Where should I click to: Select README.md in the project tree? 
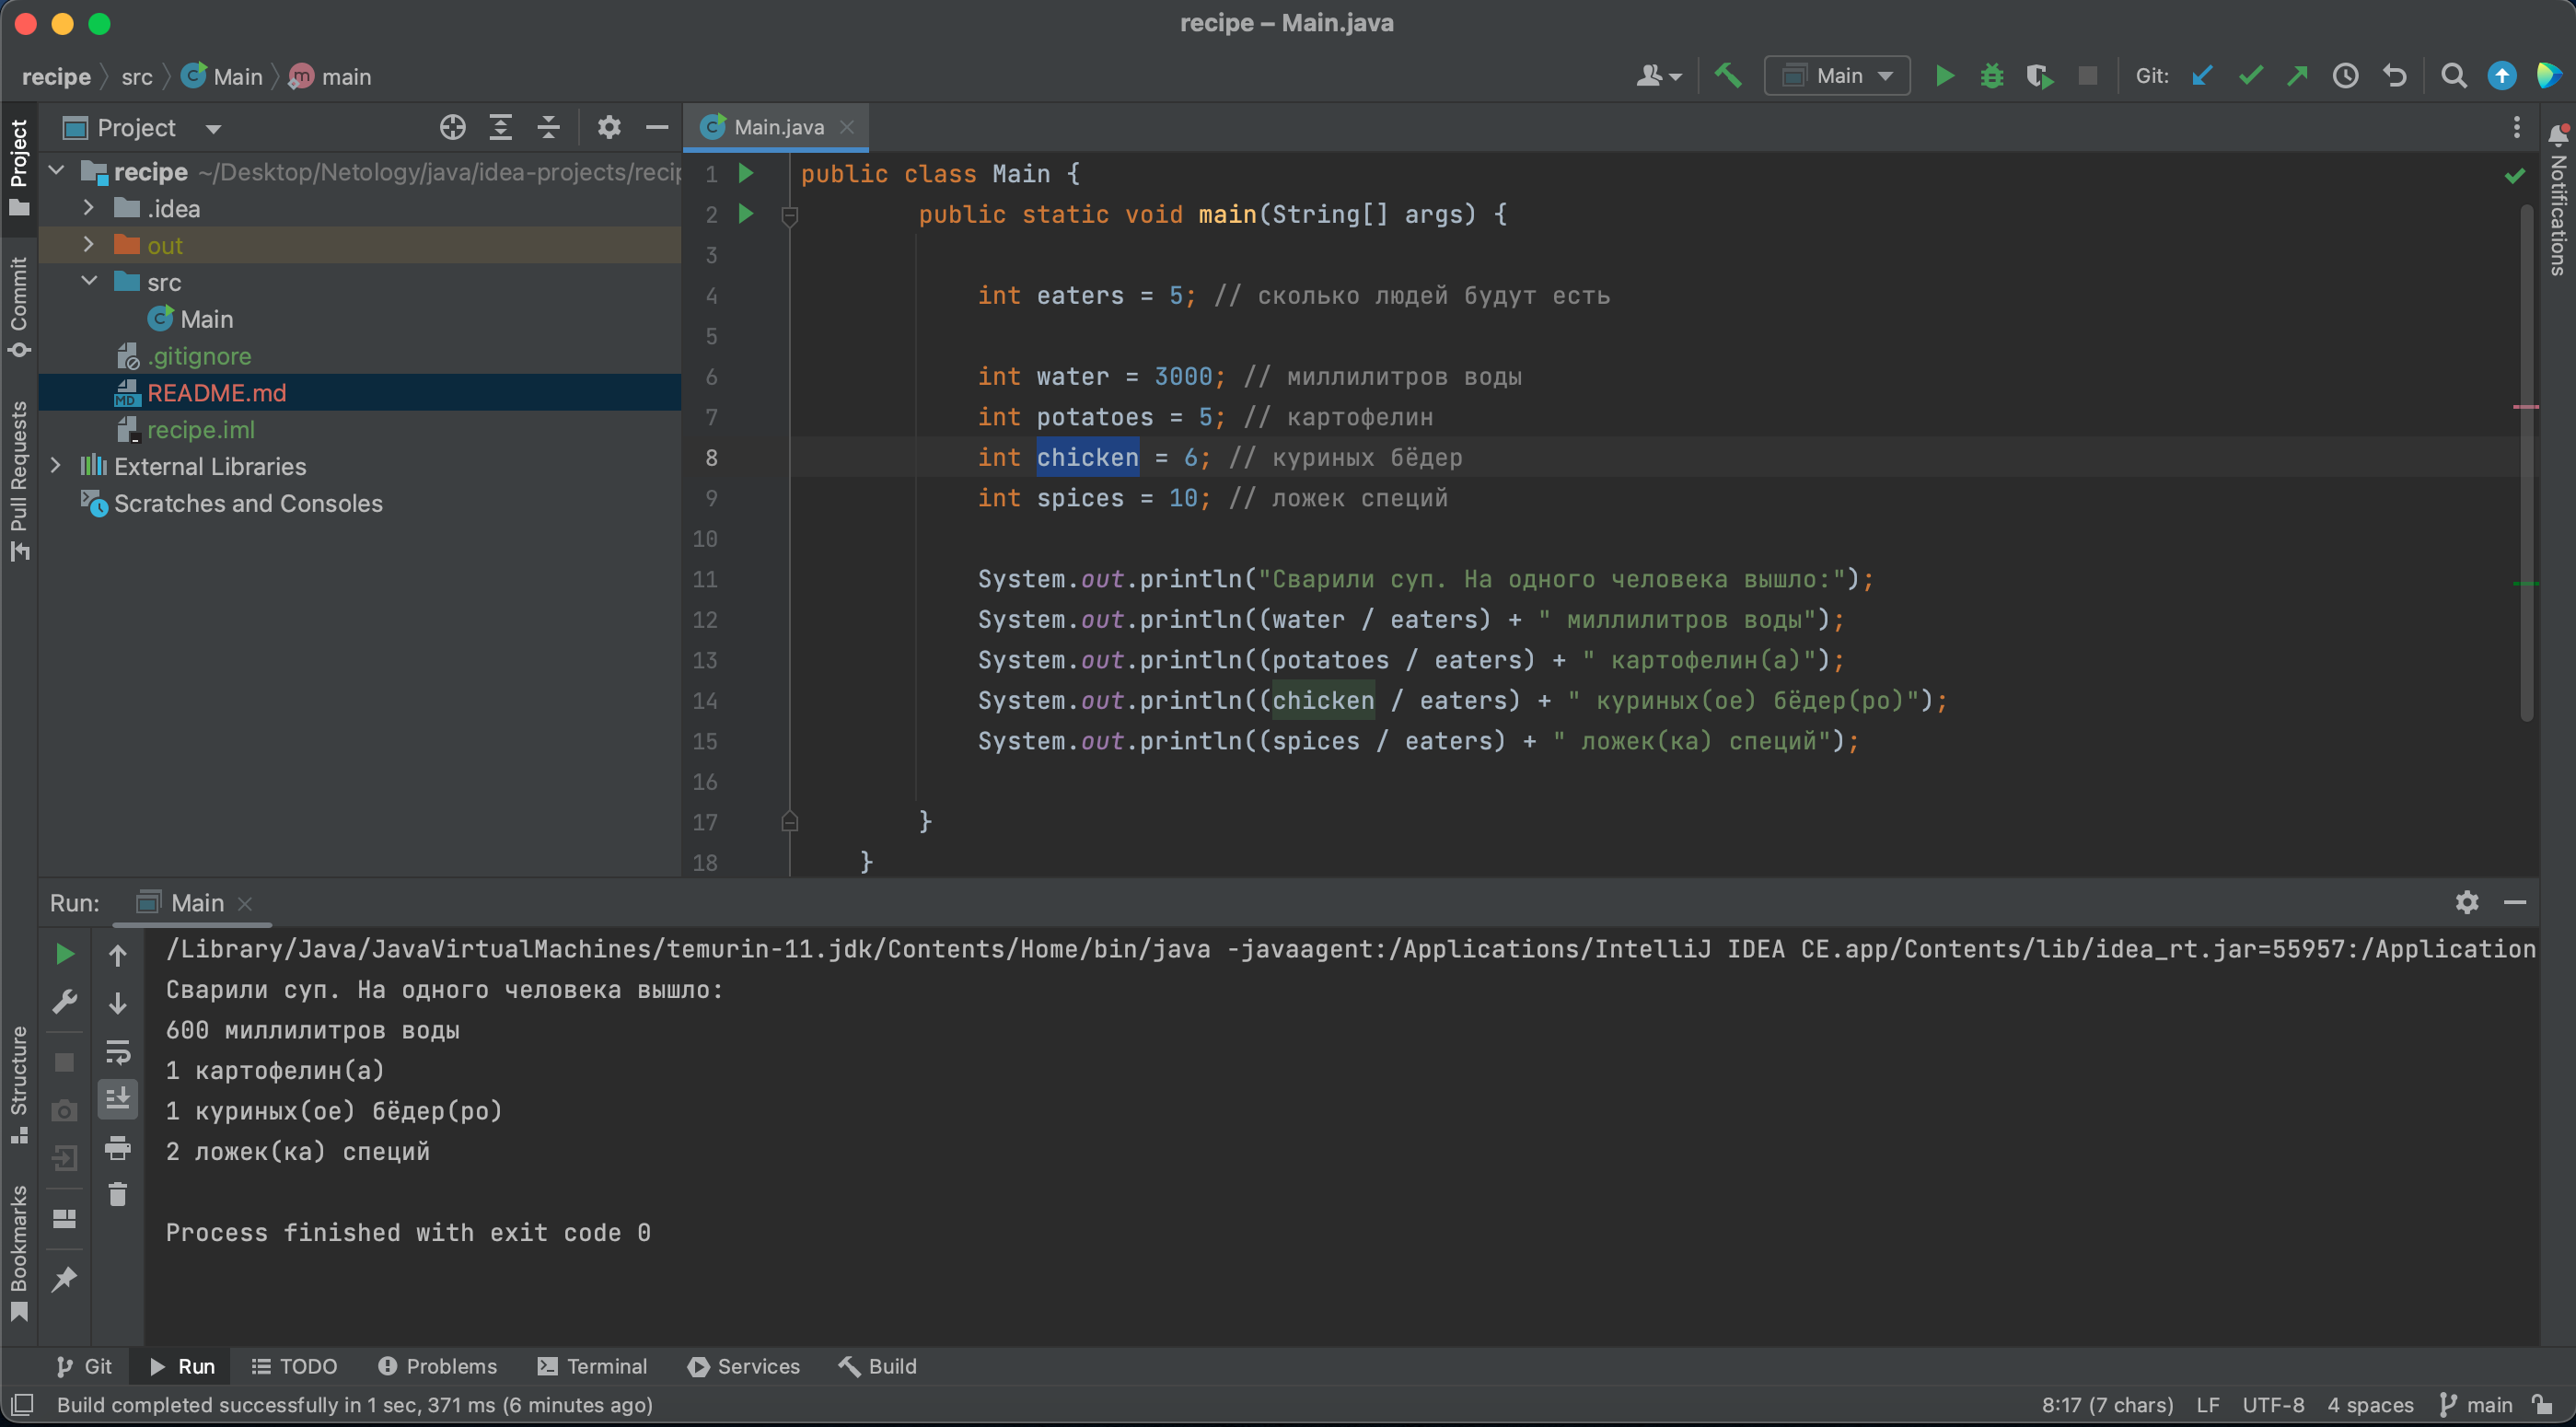[216, 393]
